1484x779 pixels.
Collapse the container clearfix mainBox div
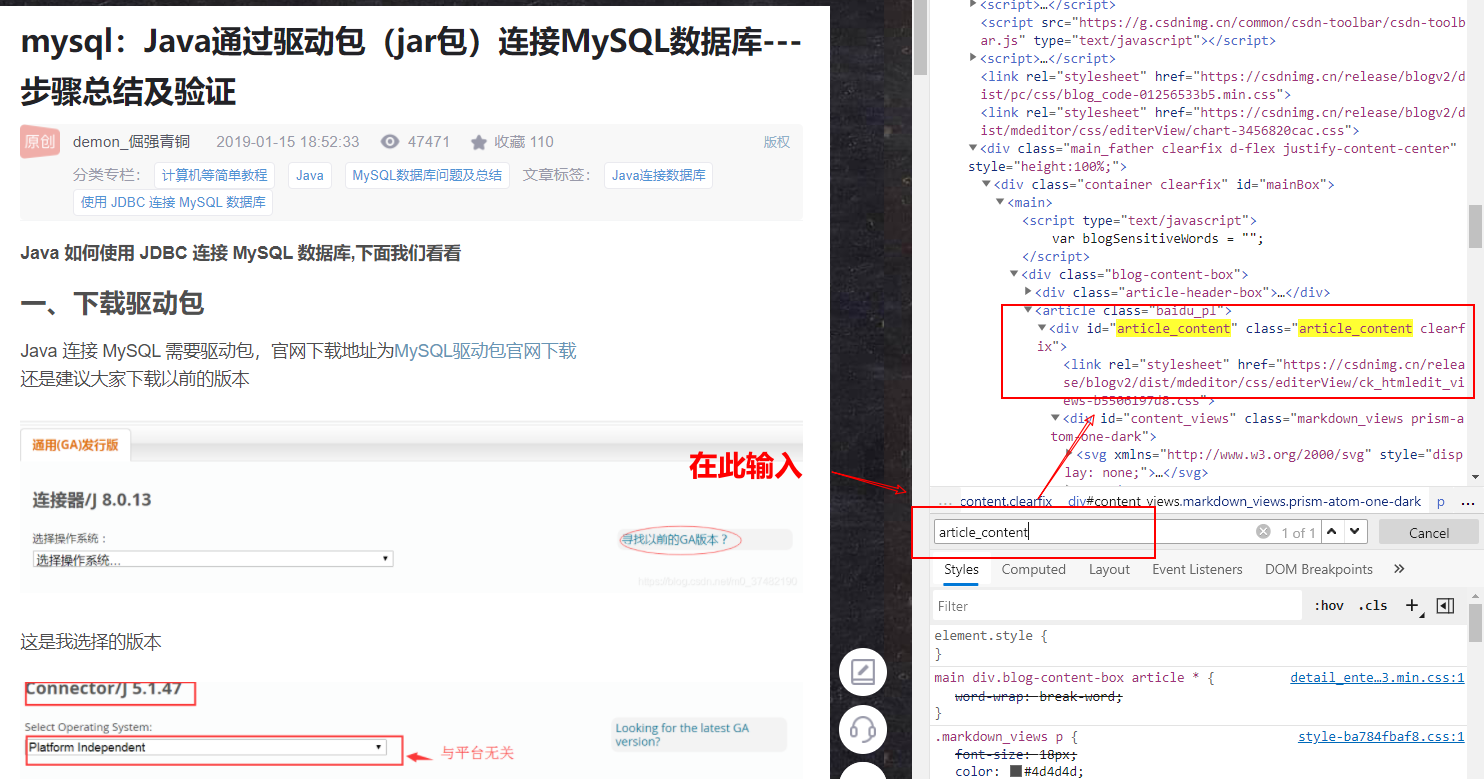(x=987, y=184)
